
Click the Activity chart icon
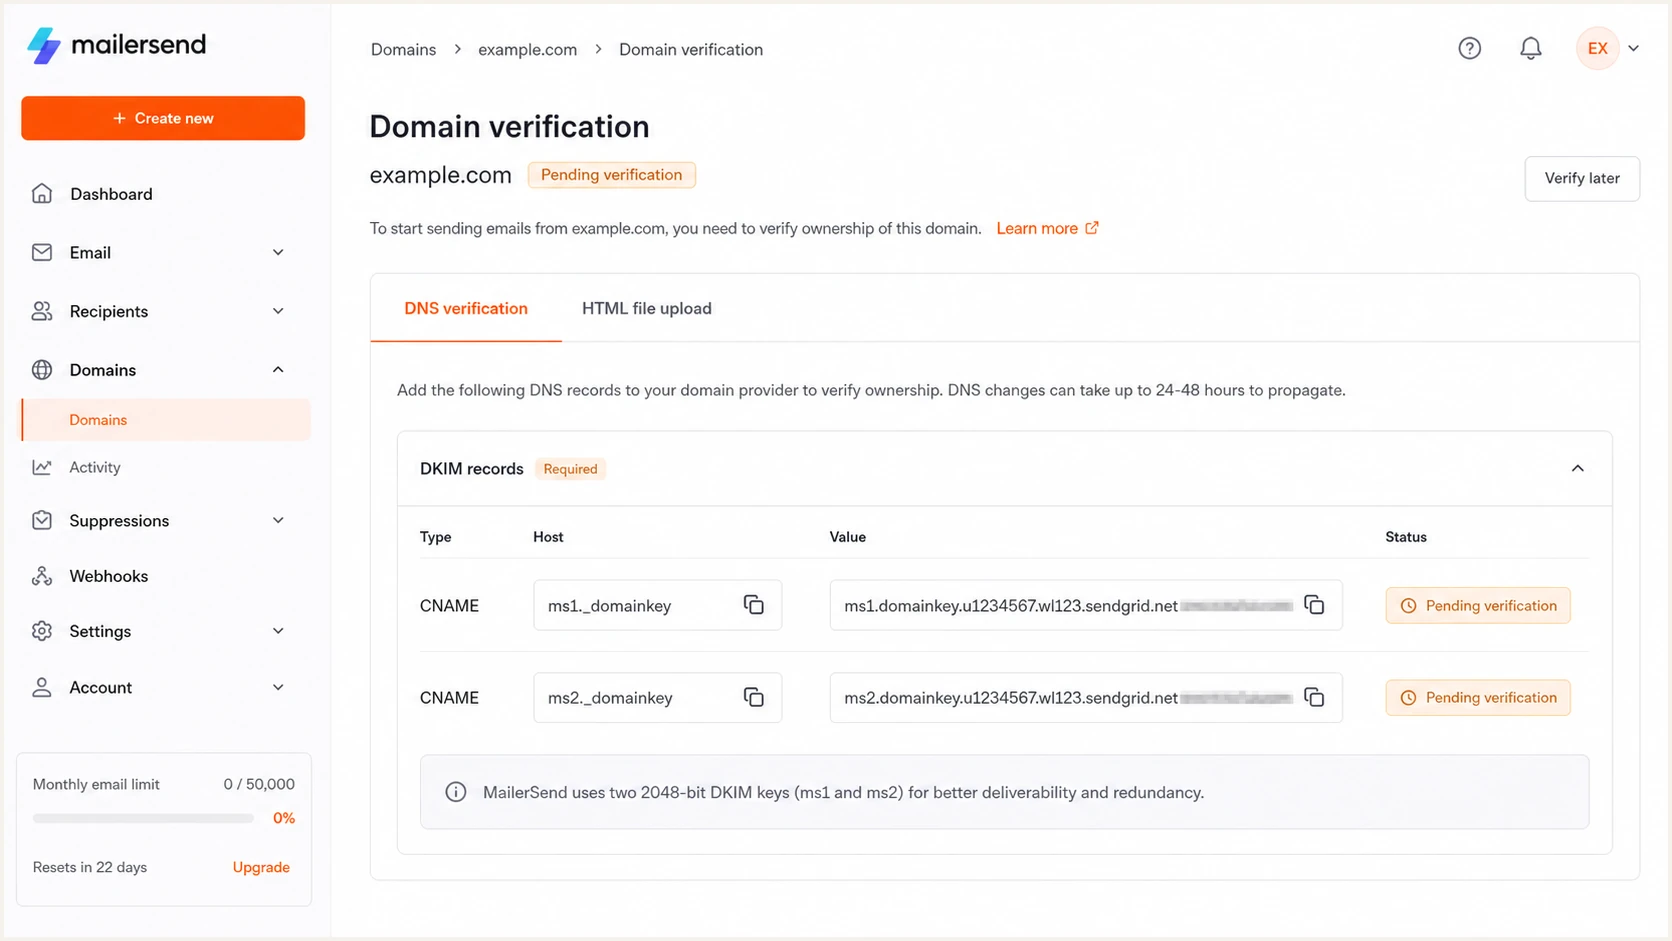point(42,467)
